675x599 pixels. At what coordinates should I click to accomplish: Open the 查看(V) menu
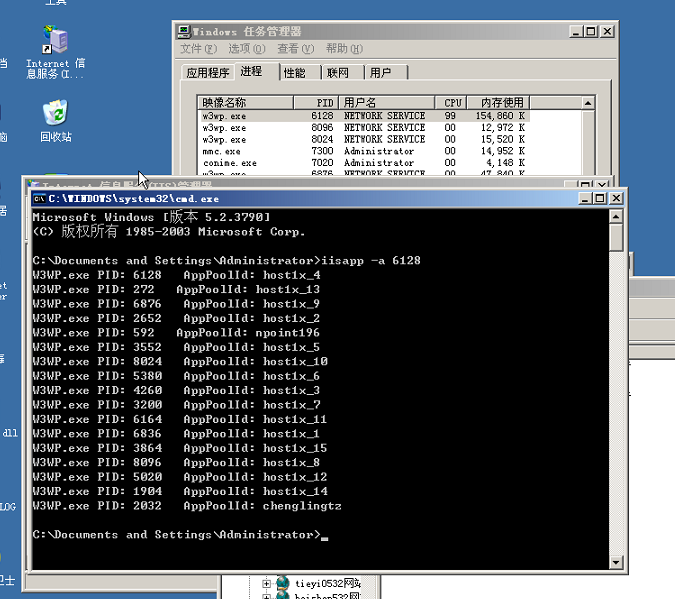pyautogui.click(x=295, y=49)
